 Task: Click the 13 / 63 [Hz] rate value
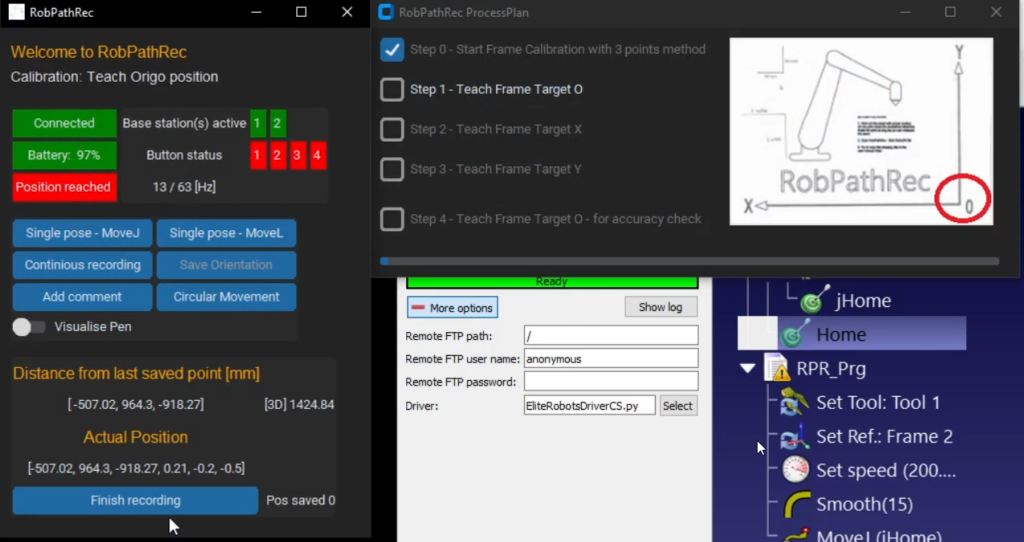(x=184, y=187)
